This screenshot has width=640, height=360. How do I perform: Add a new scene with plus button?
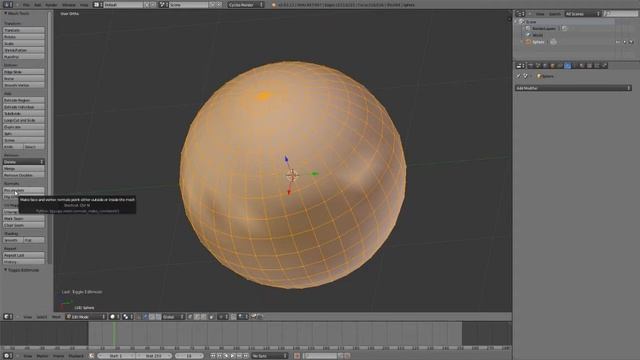212,5
